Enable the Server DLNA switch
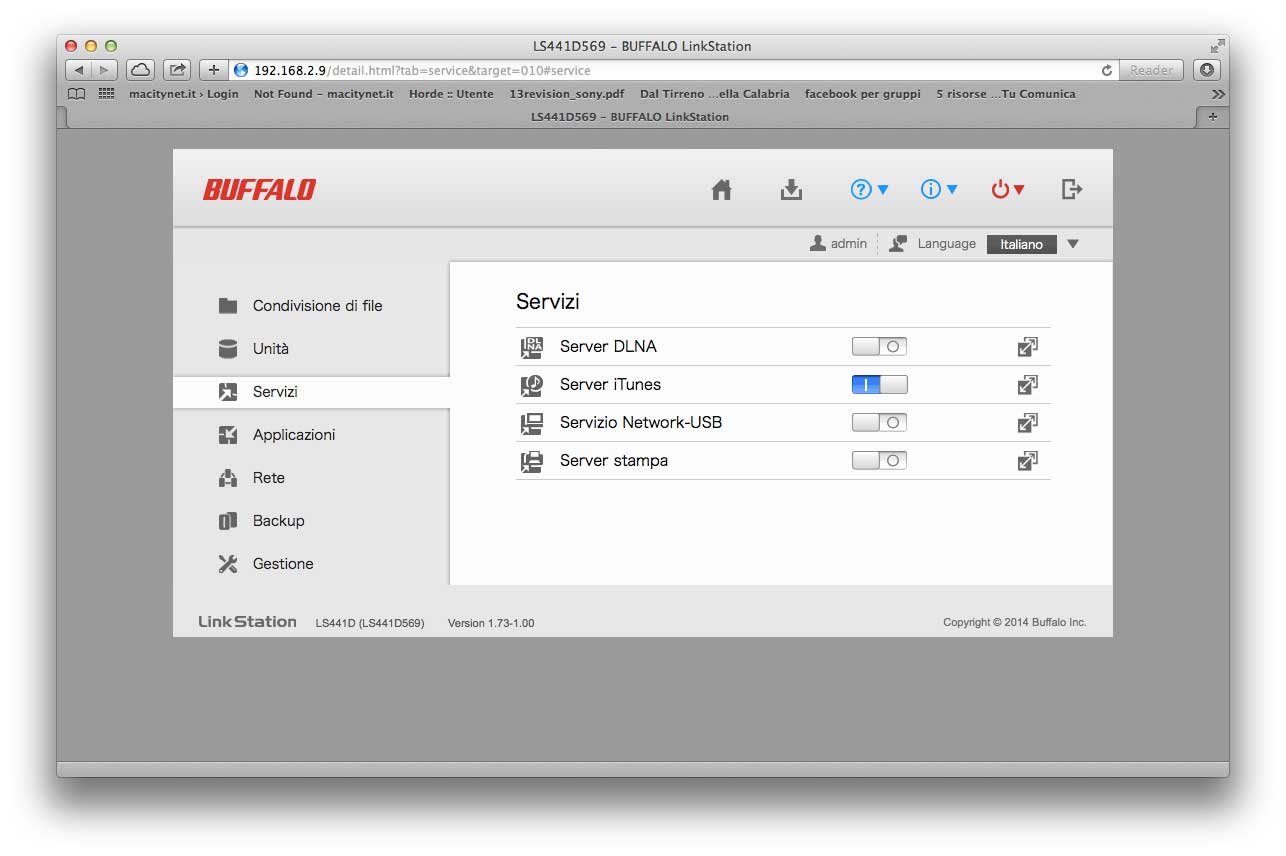This screenshot has height=856, width=1286. [879, 347]
